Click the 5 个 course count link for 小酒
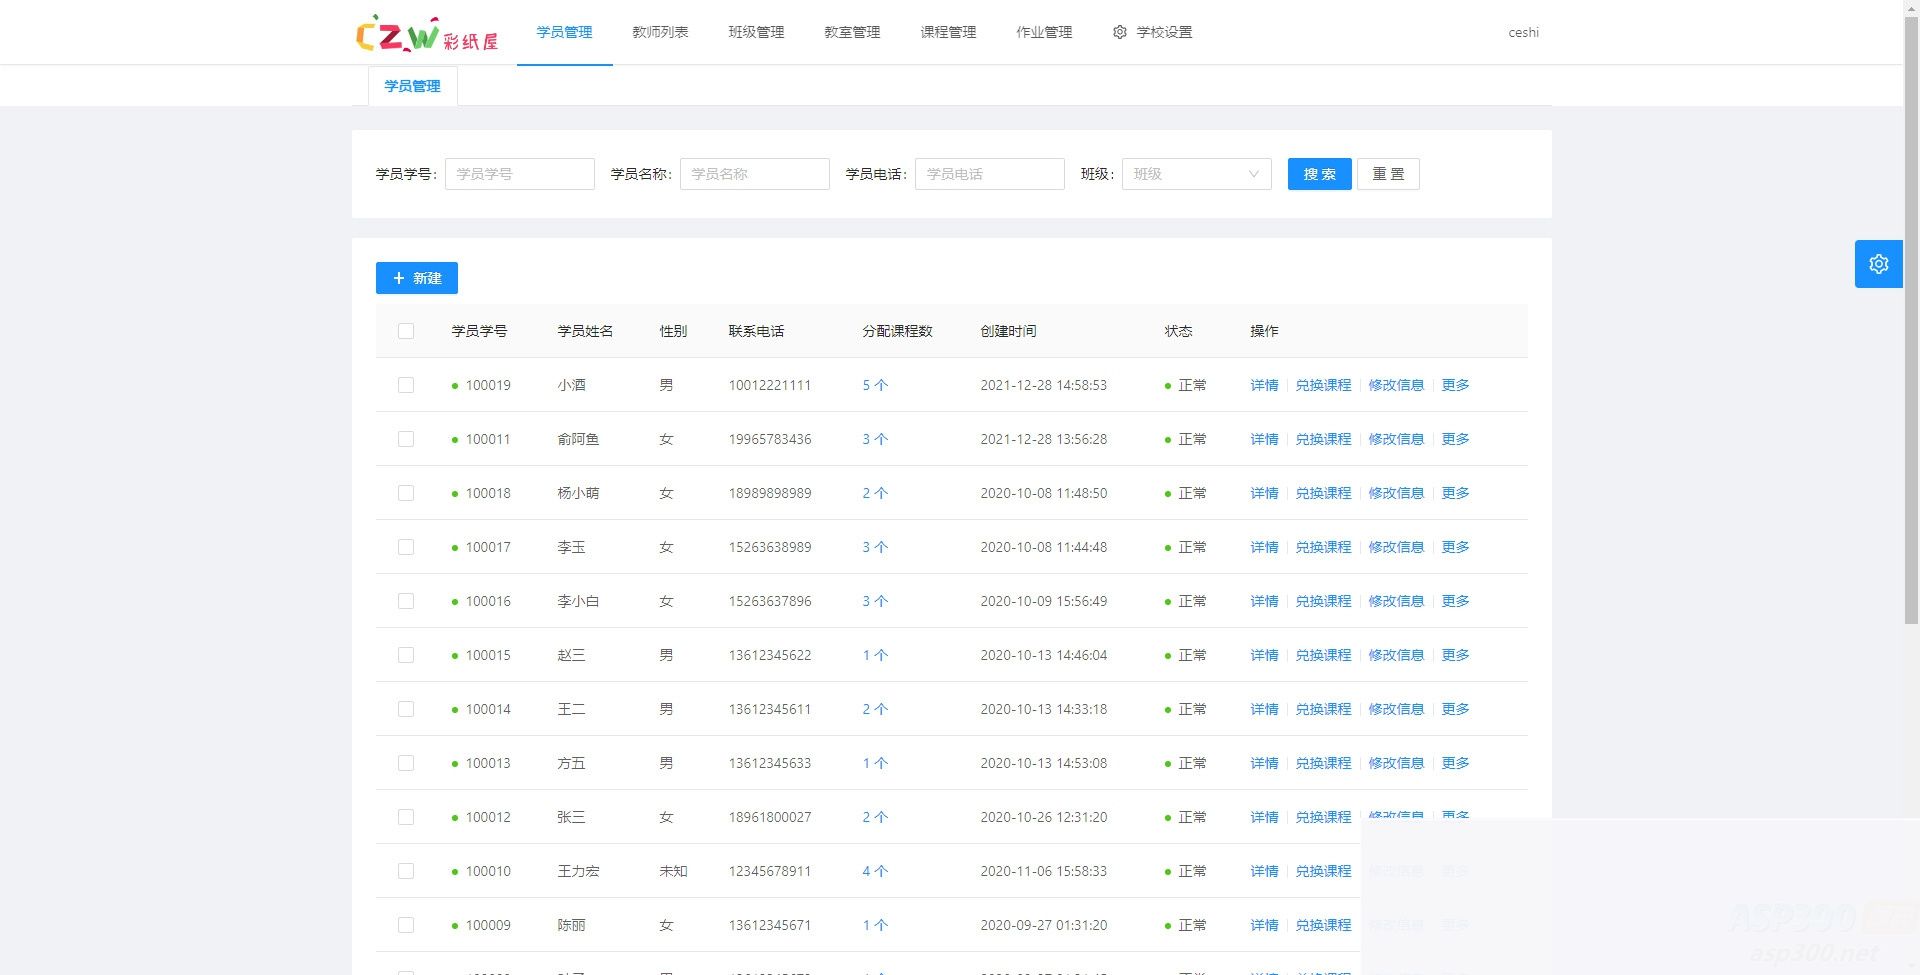The height and width of the screenshot is (975, 1920). click(873, 385)
